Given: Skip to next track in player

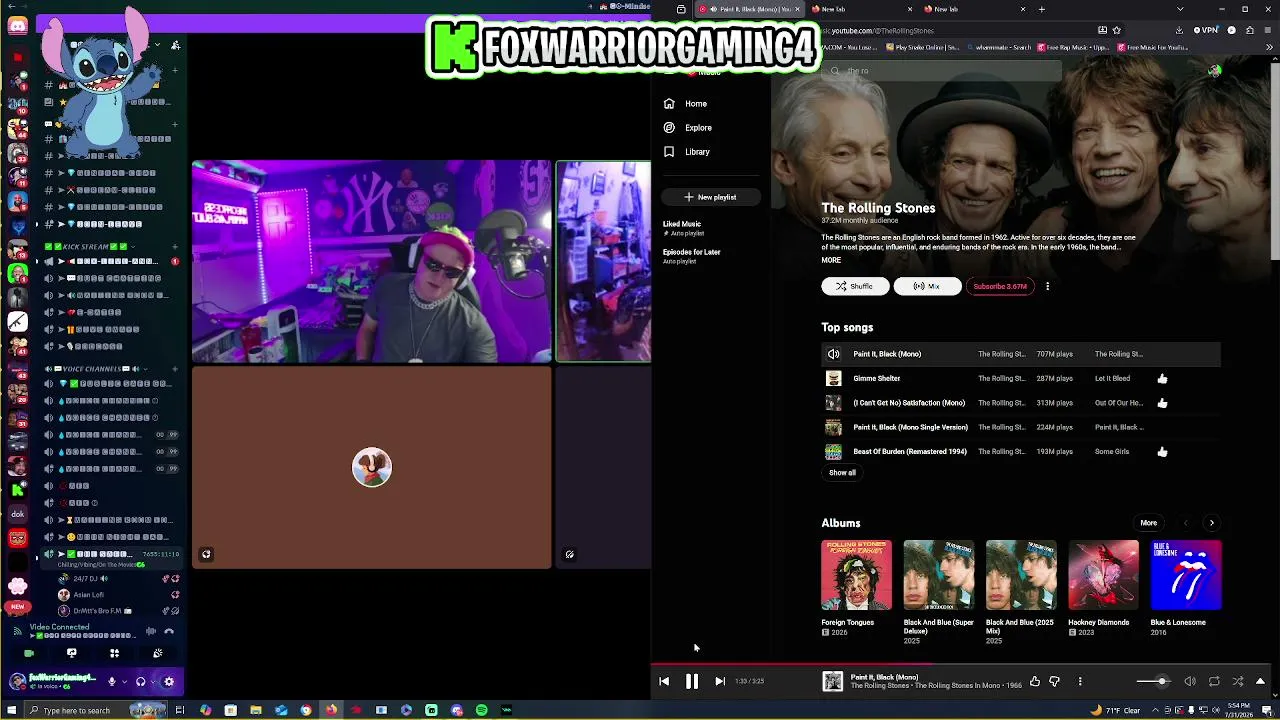Looking at the screenshot, I should coord(720,682).
